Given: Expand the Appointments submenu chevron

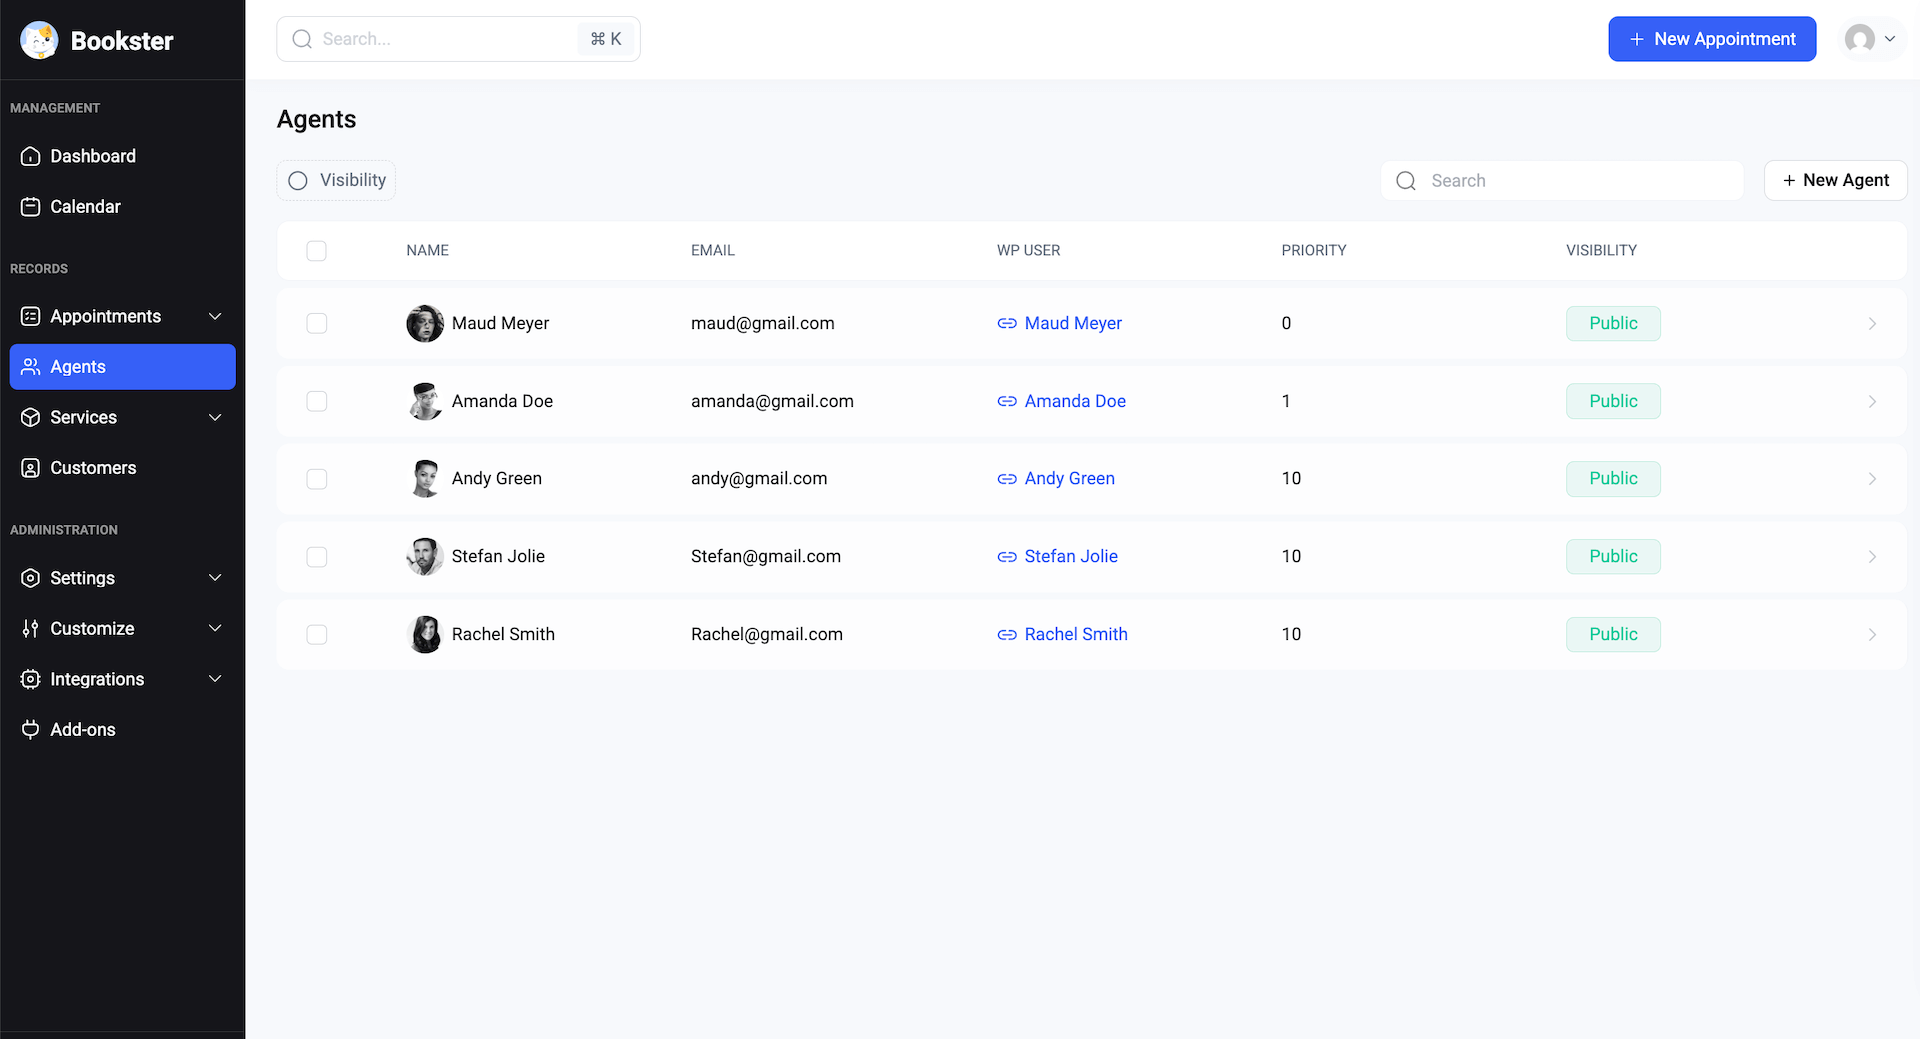Looking at the screenshot, I should [215, 316].
